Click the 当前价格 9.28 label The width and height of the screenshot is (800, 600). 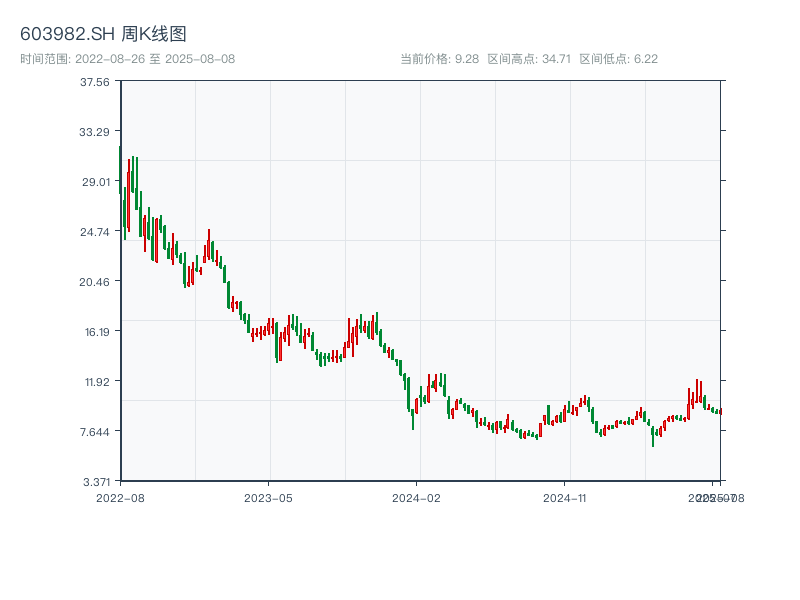439,59
